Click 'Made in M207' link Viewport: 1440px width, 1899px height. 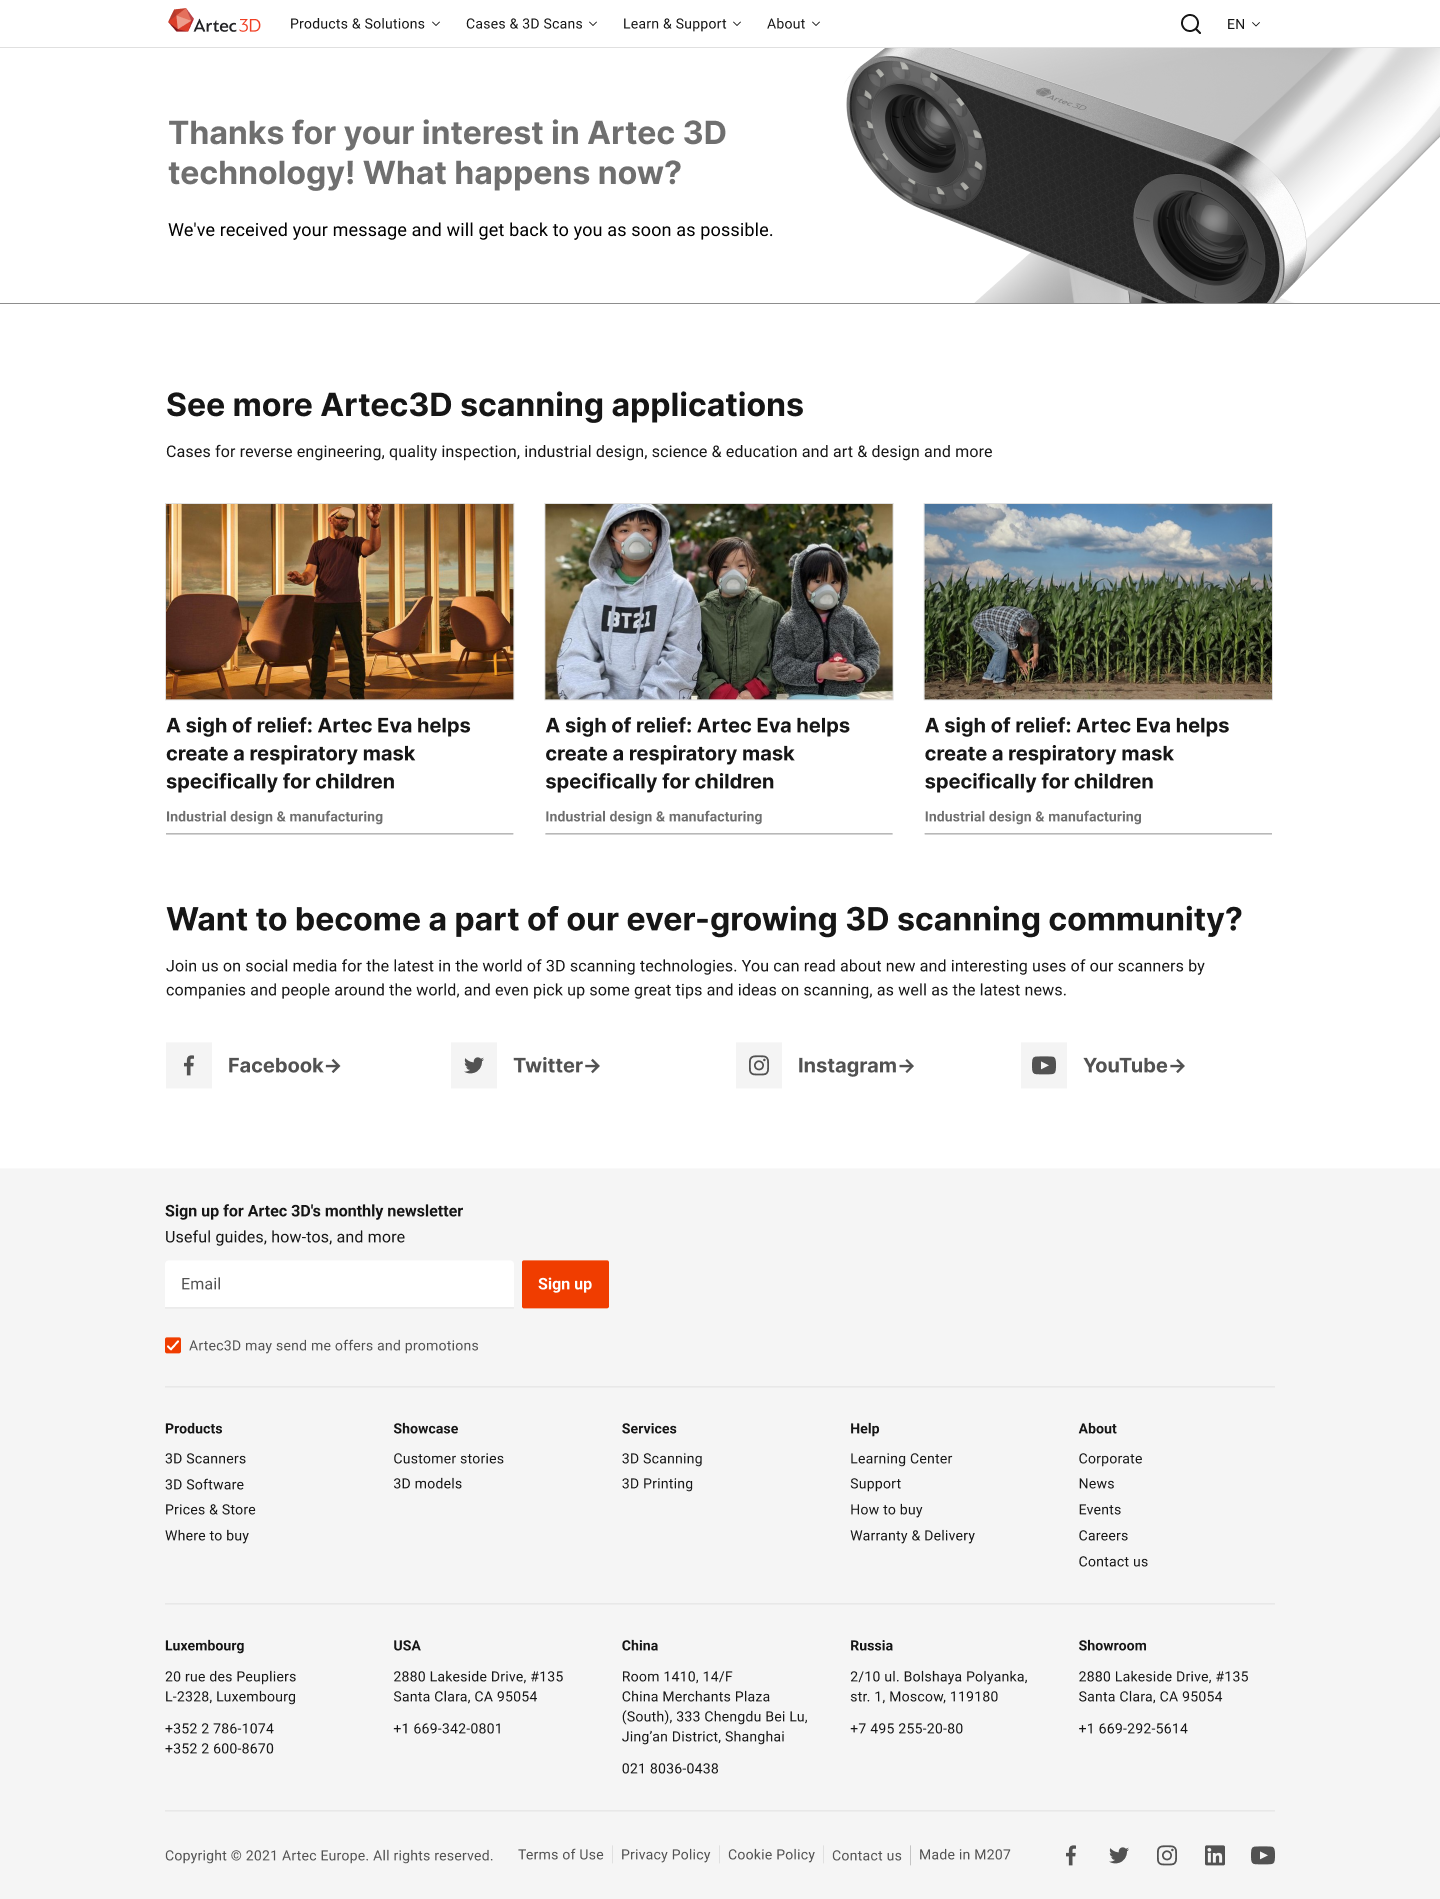tap(965, 1855)
